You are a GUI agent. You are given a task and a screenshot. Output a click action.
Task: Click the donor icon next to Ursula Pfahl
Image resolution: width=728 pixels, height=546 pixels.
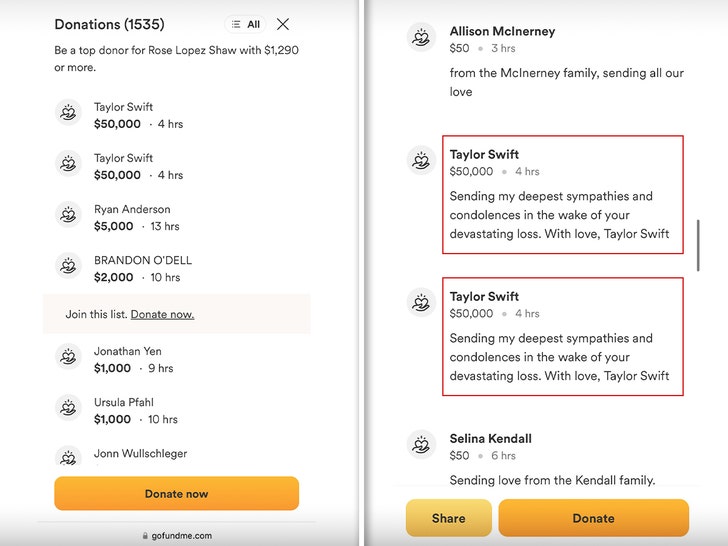pyautogui.click(x=68, y=407)
